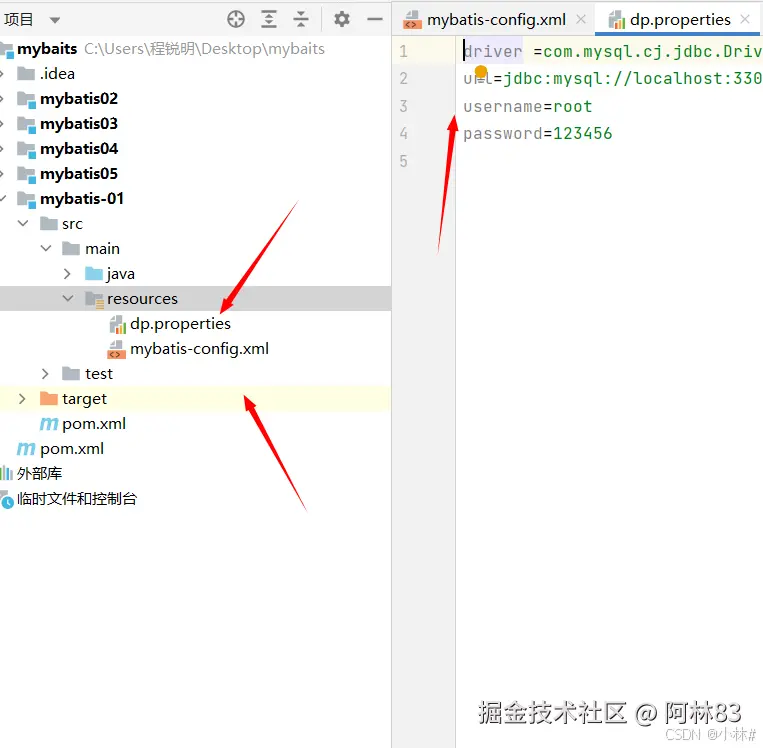
Task: Select the mybatis03 module
Action: pos(79,124)
